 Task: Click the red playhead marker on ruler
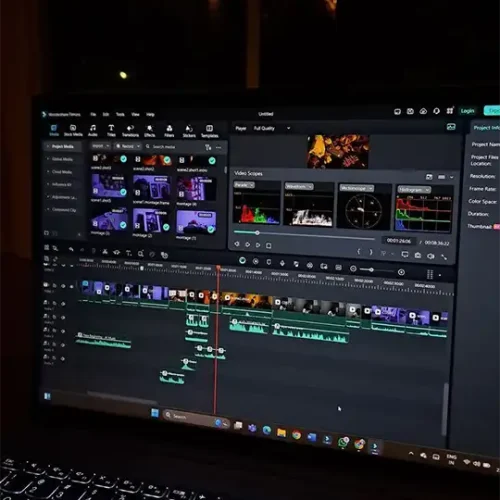pos(218,268)
